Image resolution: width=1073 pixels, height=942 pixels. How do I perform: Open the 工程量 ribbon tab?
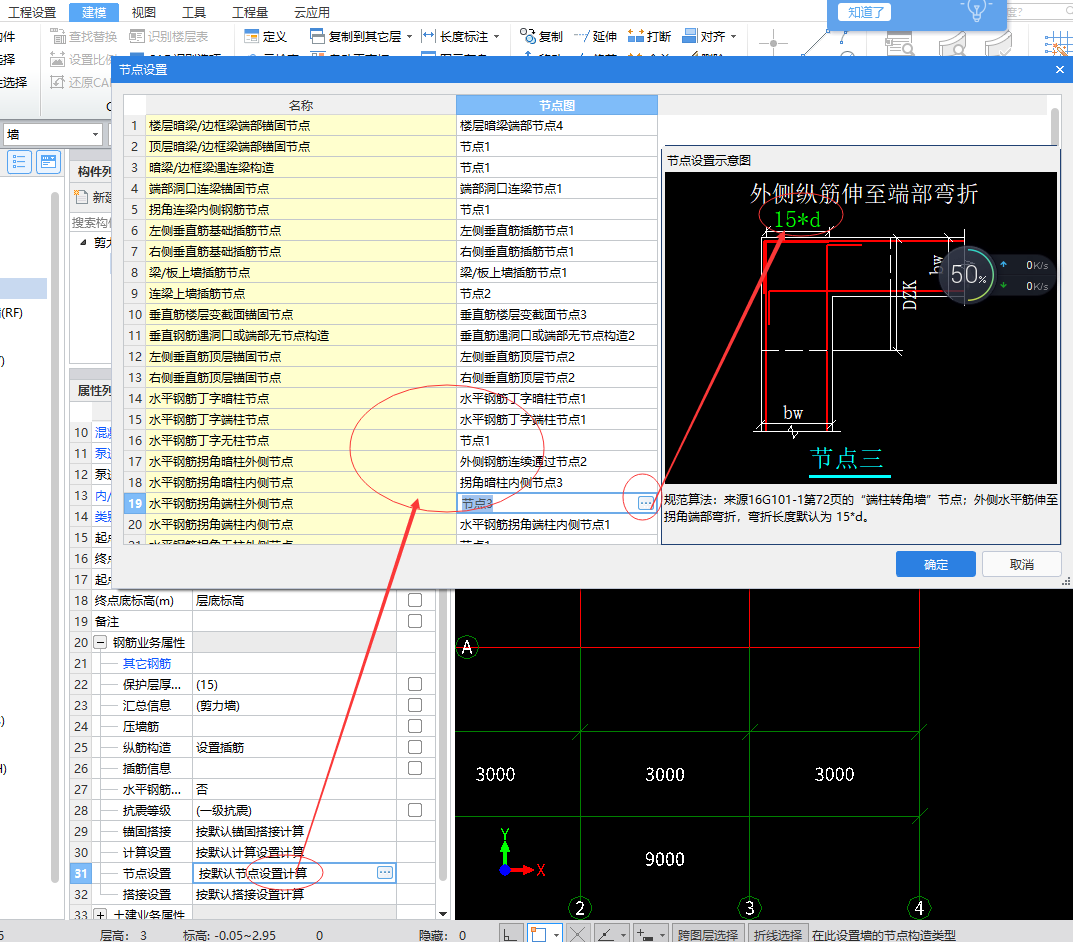tap(249, 12)
